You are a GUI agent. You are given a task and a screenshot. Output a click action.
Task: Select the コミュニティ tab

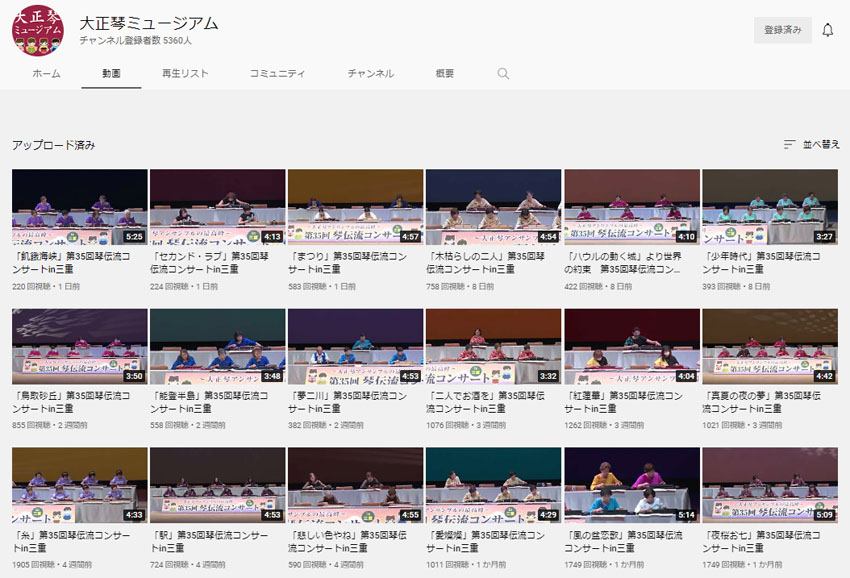277,74
